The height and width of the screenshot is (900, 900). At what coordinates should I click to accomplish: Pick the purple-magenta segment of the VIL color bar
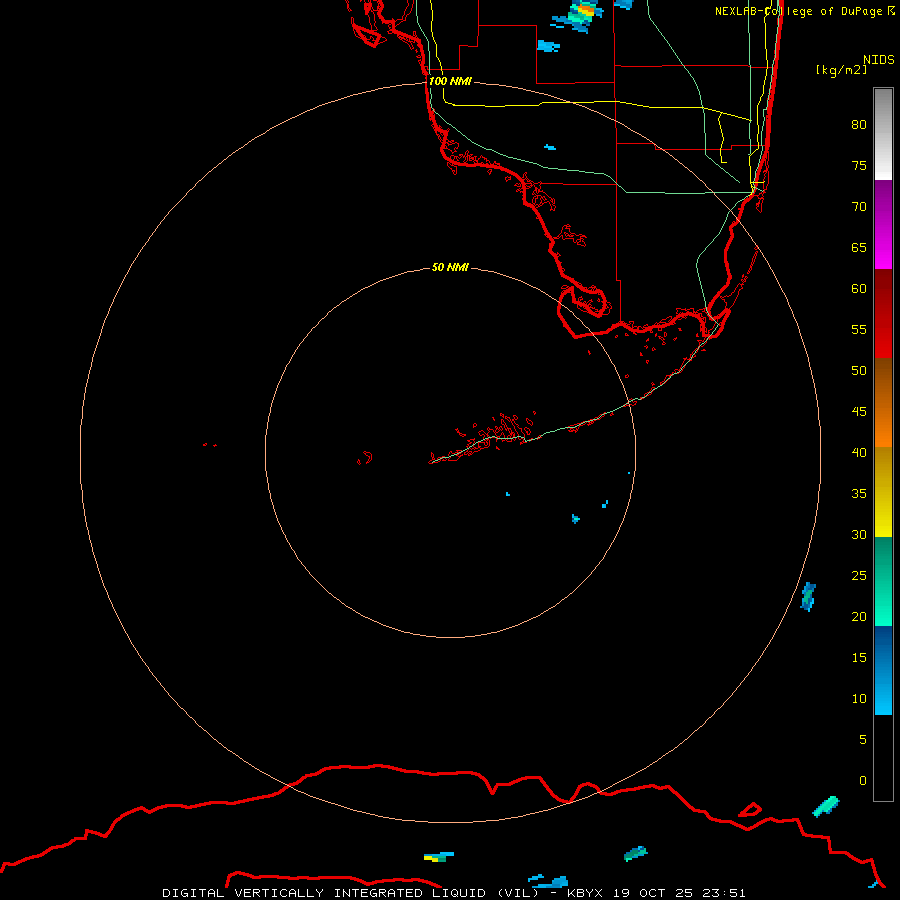(883, 224)
